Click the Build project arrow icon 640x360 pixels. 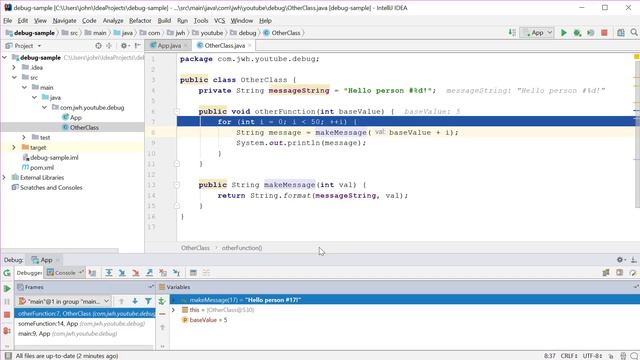pos(512,33)
